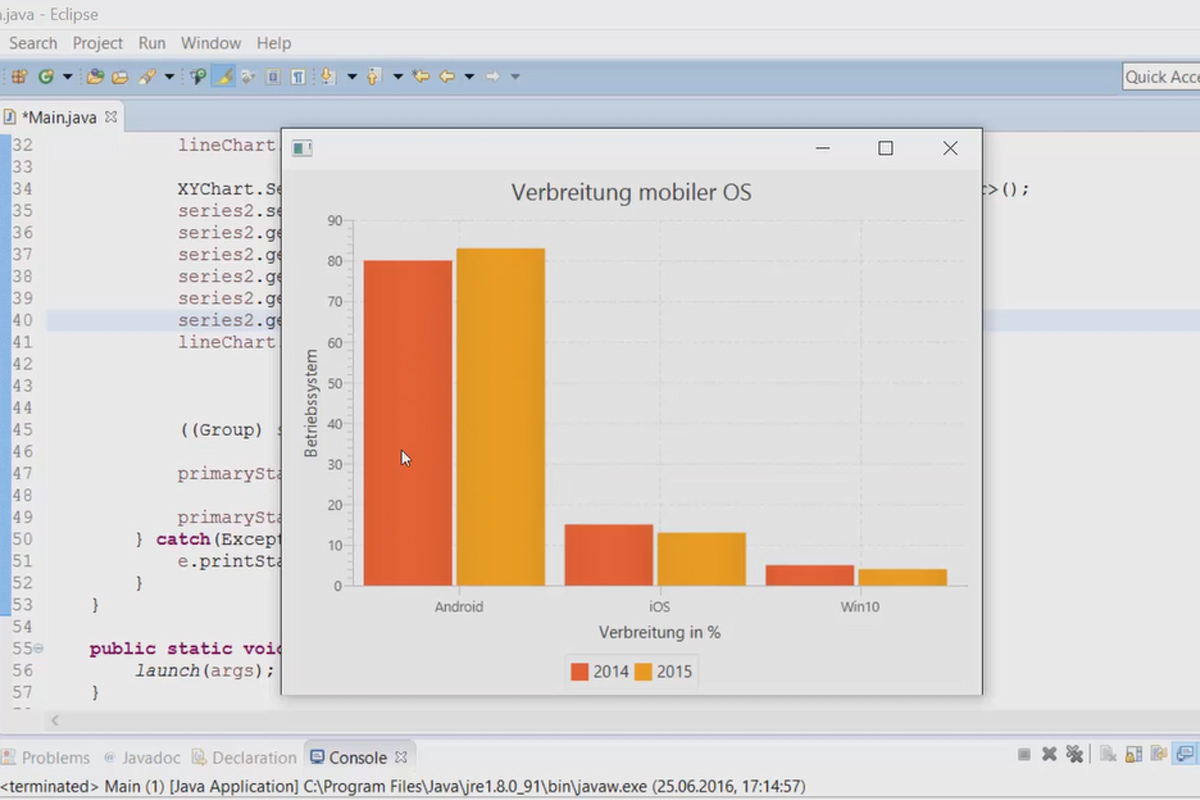Open the Search icon dropdown arrow

(x=169, y=77)
